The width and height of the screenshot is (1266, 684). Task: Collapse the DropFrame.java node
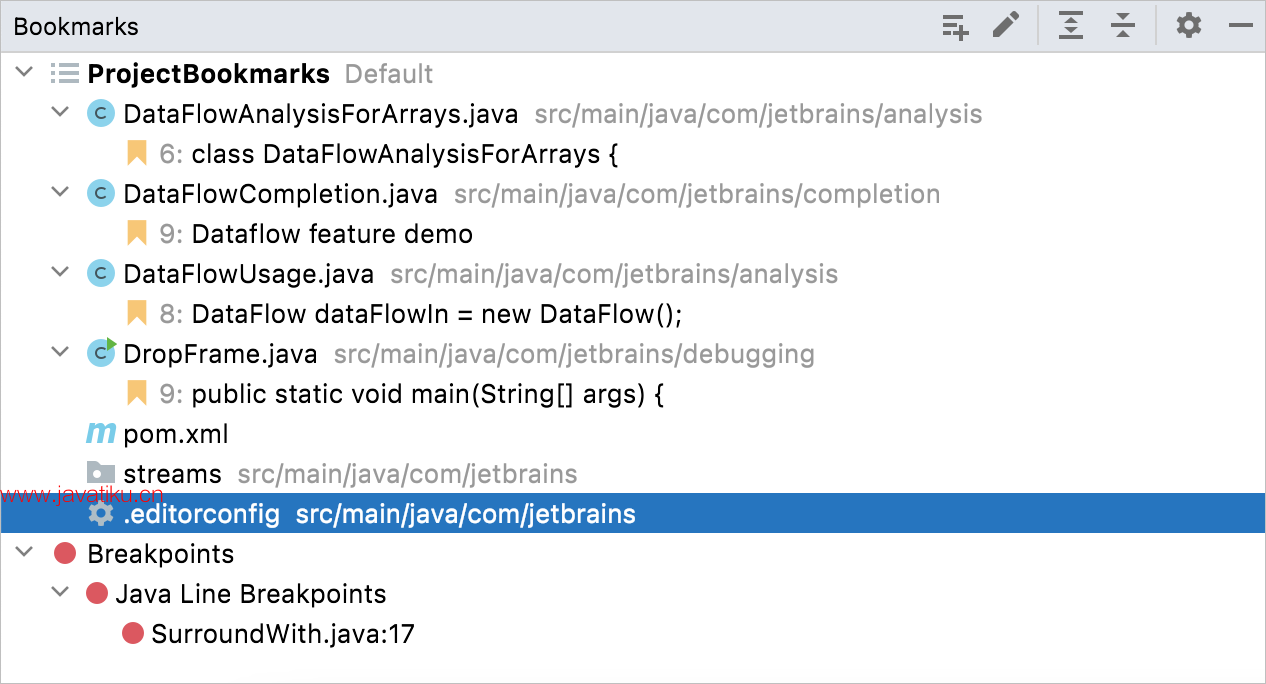[x=61, y=354]
